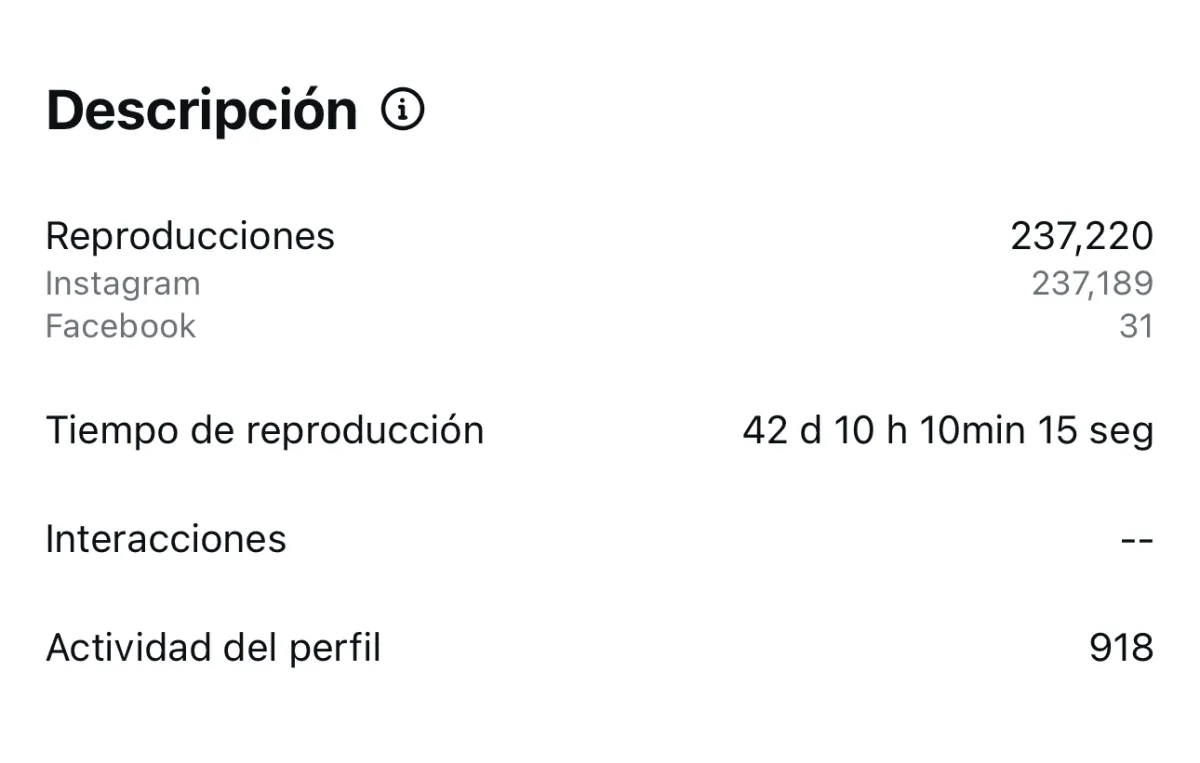The height and width of the screenshot is (763, 1200).
Task: Click the word reproducción in the time row
Action: [x=365, y=432]
